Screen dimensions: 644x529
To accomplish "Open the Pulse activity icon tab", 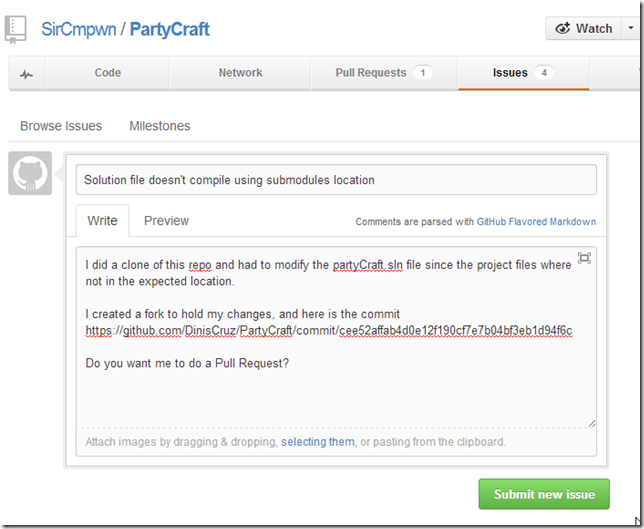I will [27, 73].
